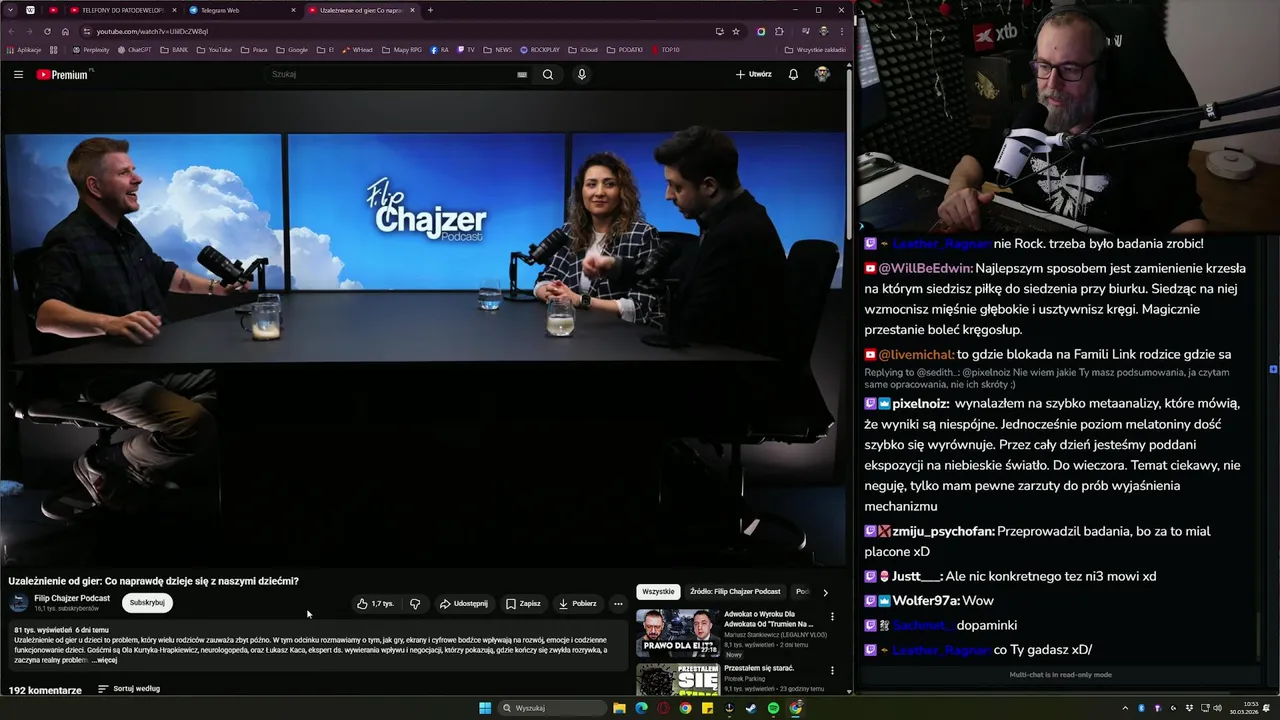Open the ROCKPLAY bookmark
1280x720 pixels.
tap(540, 49)
